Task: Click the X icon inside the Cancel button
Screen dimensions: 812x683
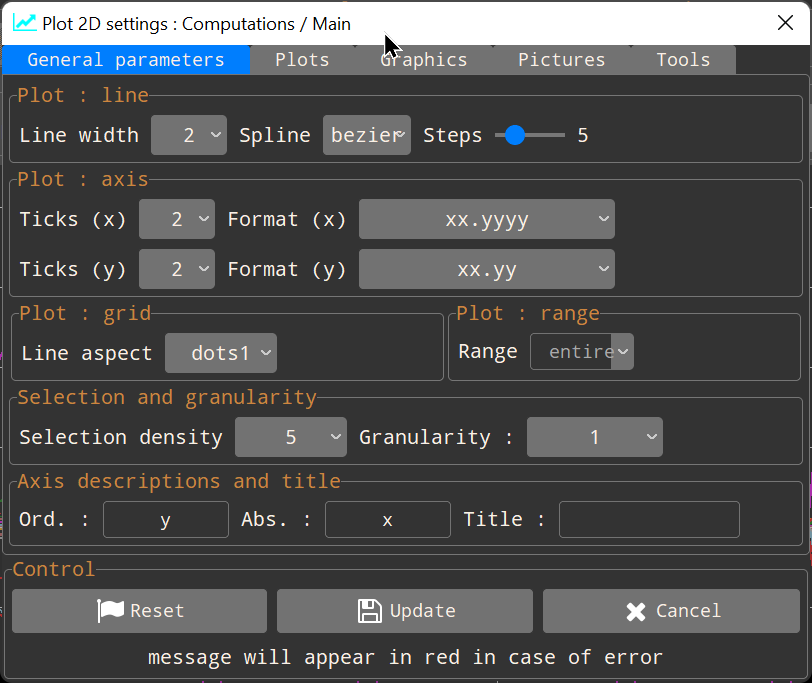Action: pyautogui.click(x=634, y=611)
